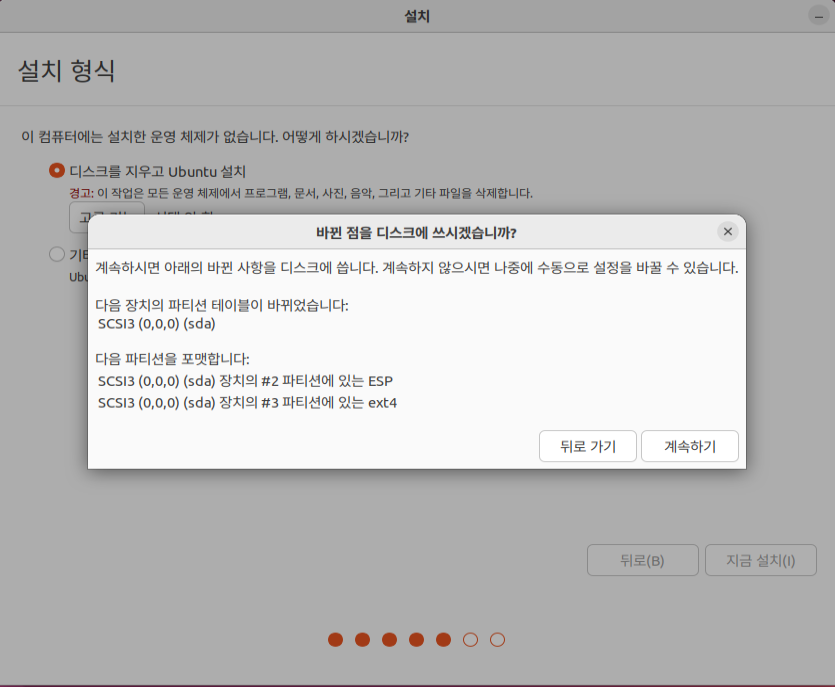Click the 뒤로(B) button in installer window
835x687 pixels.
point(643,560)
